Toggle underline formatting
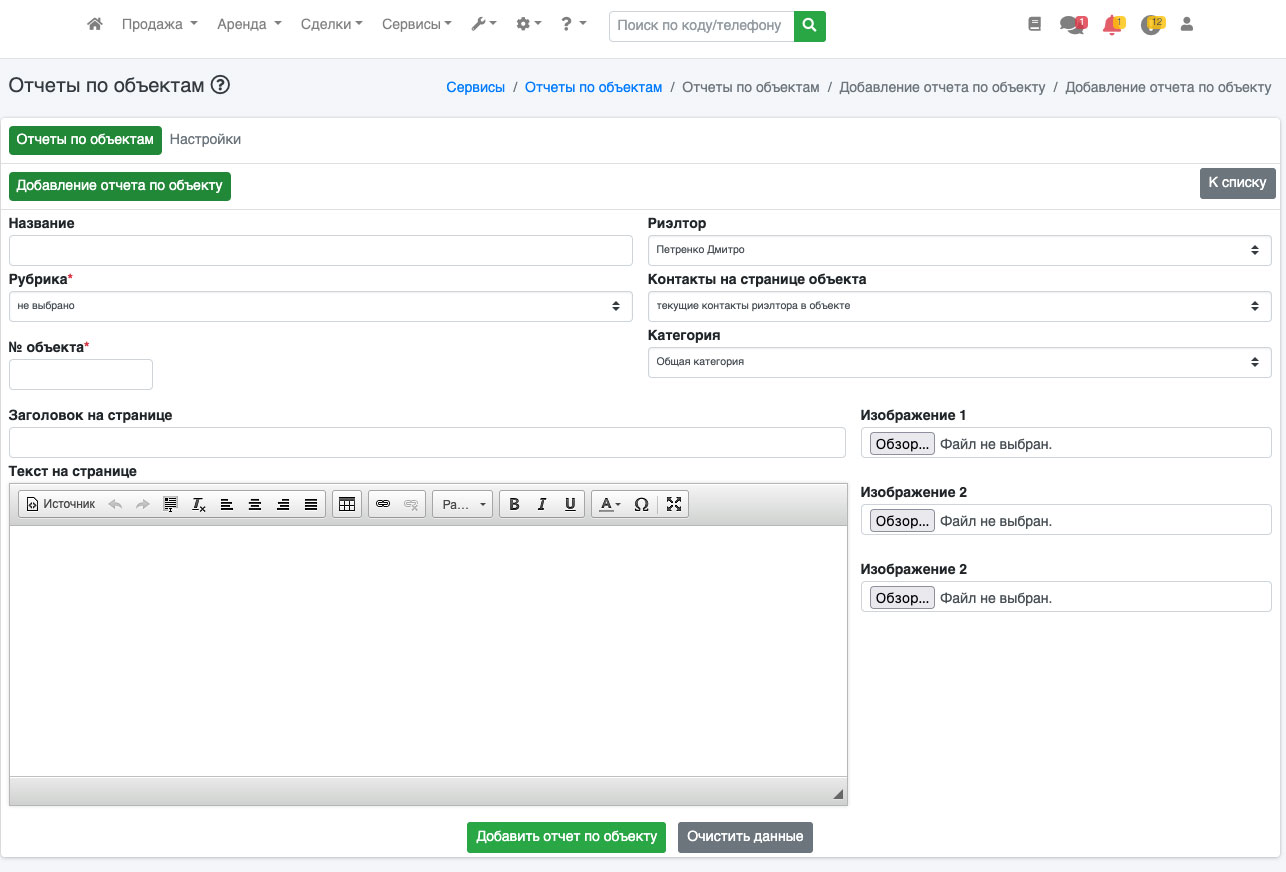 tap(570, 505)
